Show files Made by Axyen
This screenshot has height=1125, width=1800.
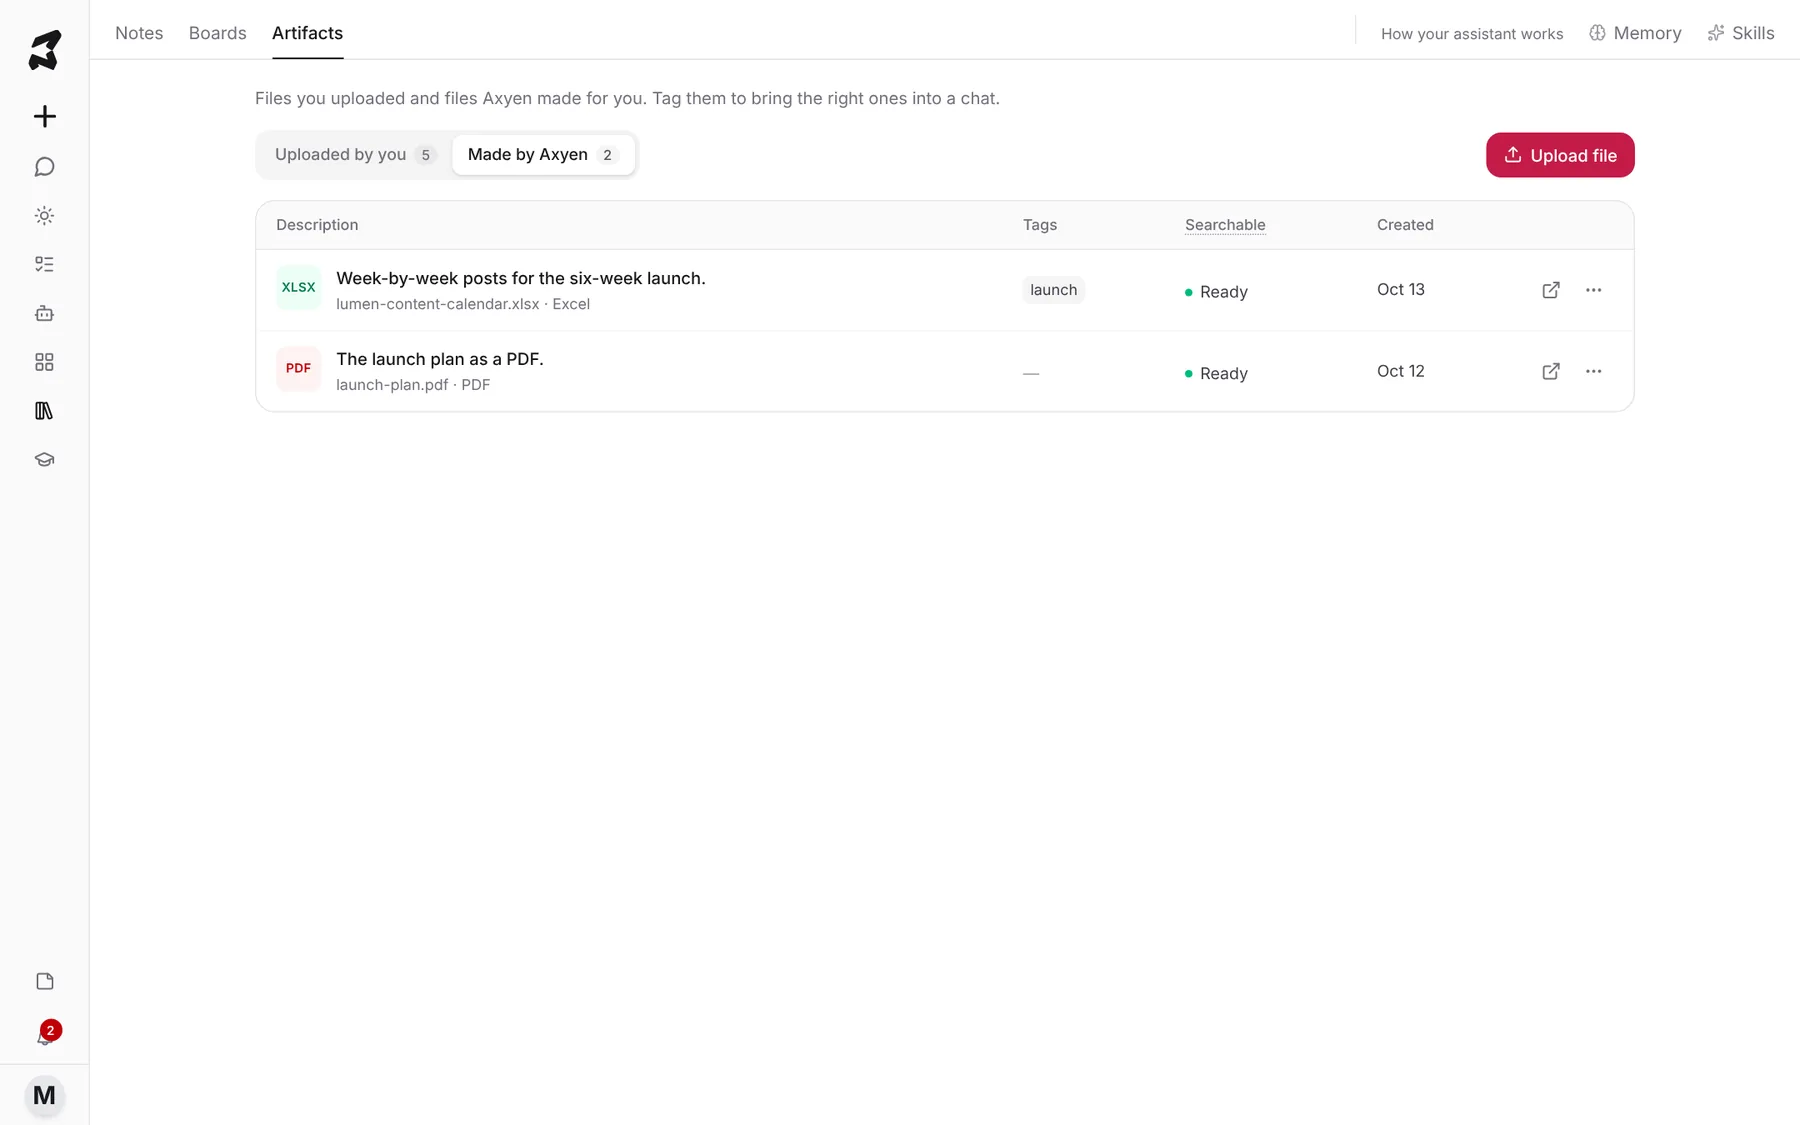543,155
